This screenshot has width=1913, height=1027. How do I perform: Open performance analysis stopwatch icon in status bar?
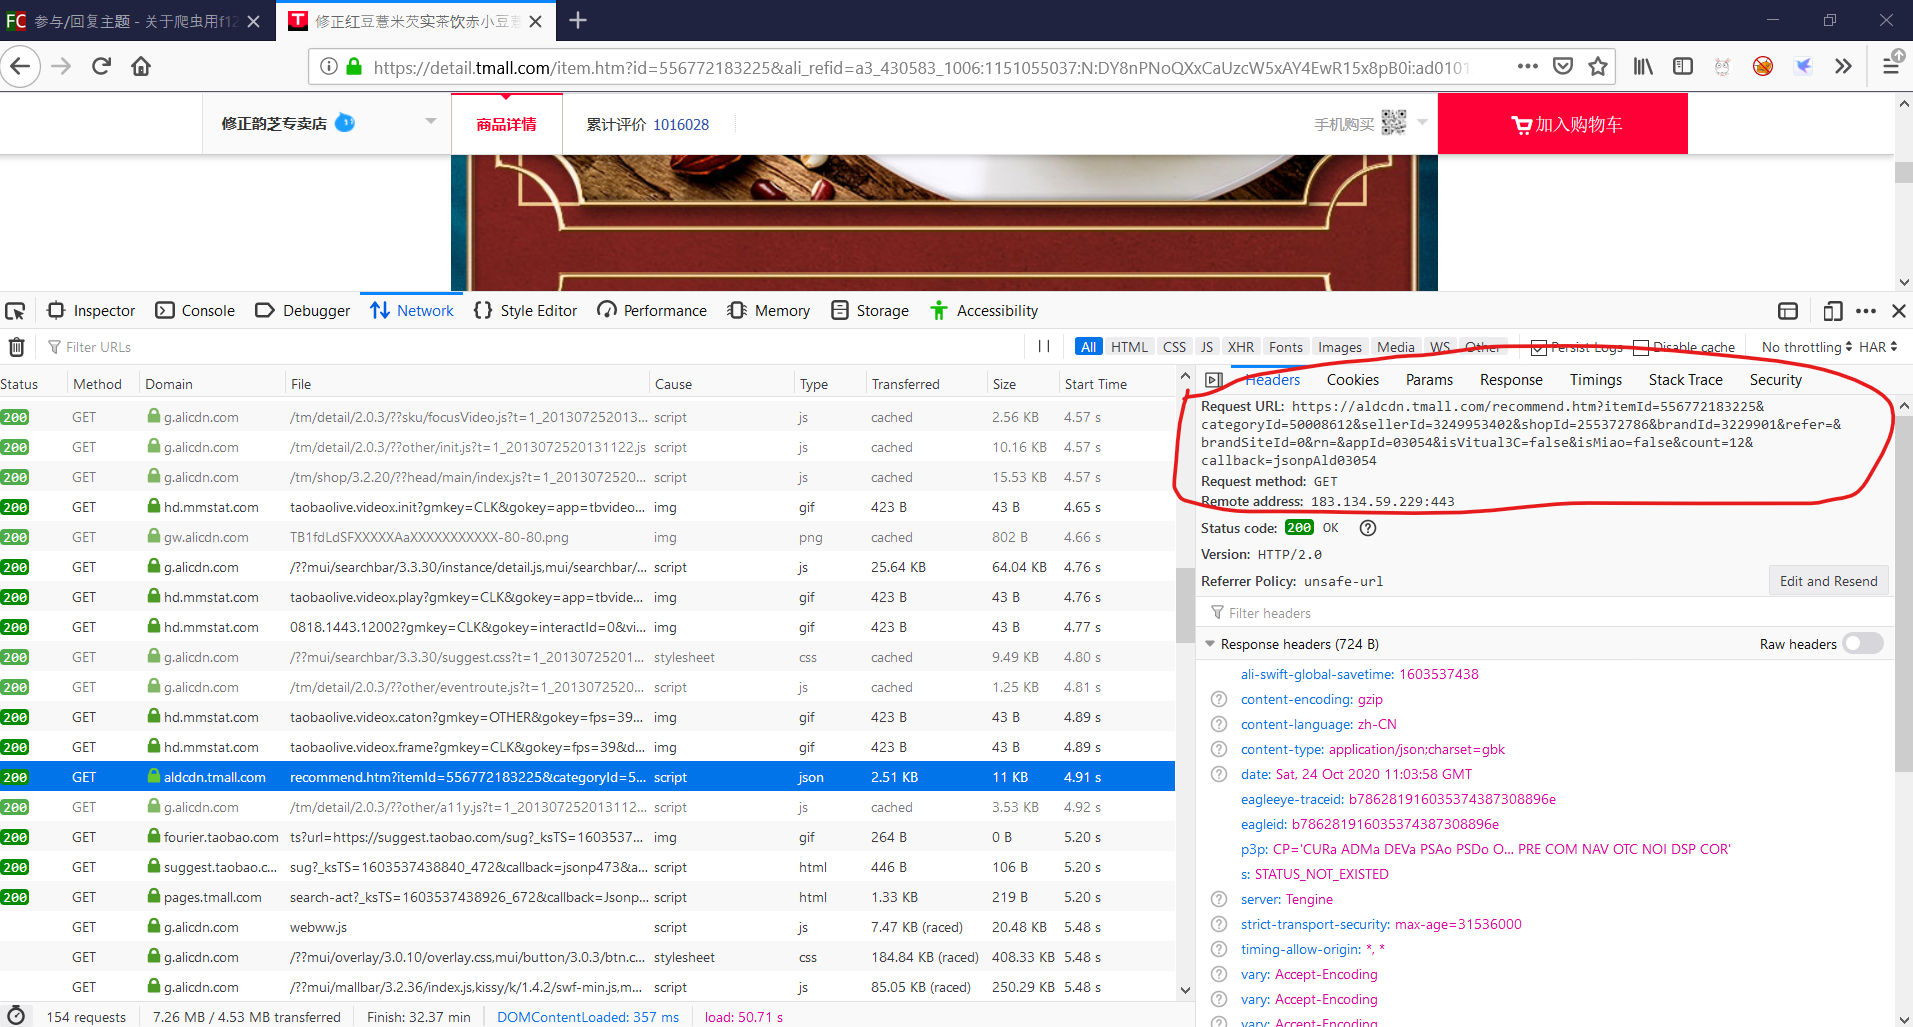coord(16,1016)
